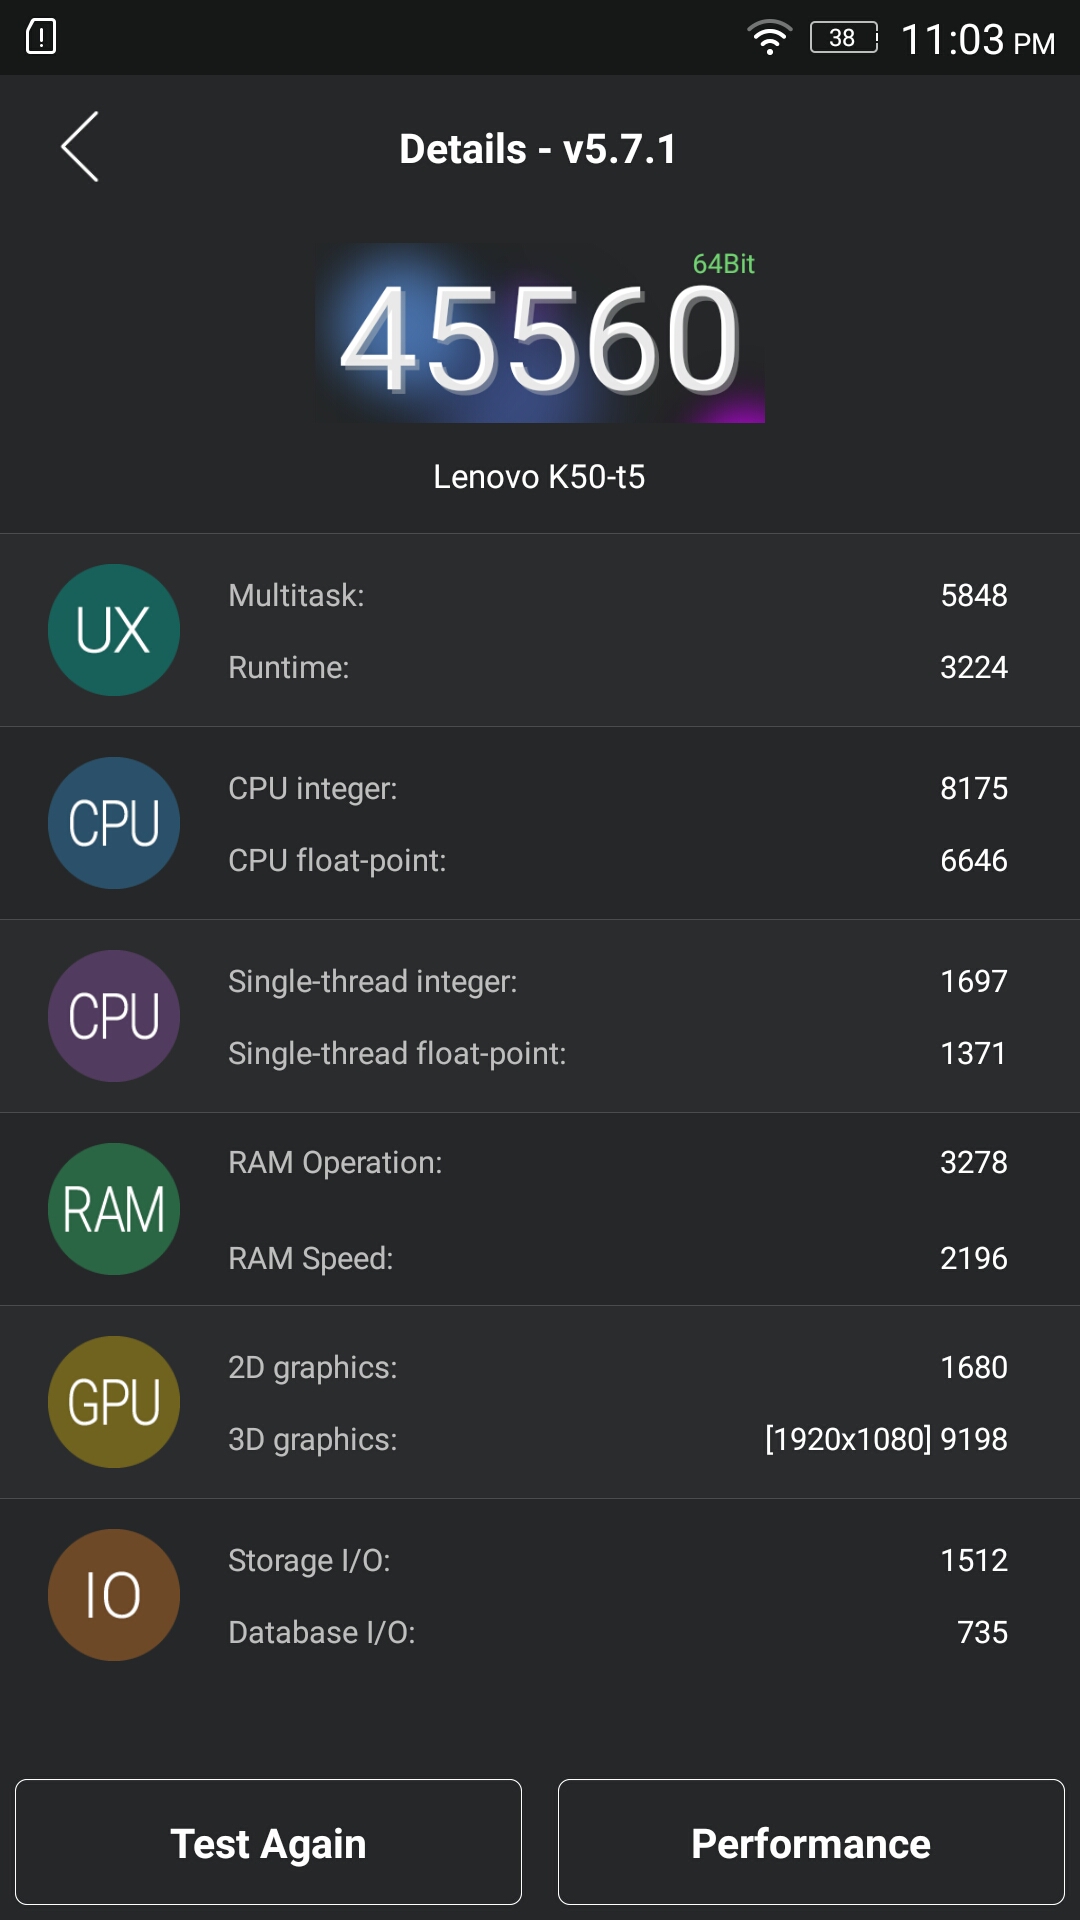Tap the Storage I/O result row

click(x=617, y=1560)
